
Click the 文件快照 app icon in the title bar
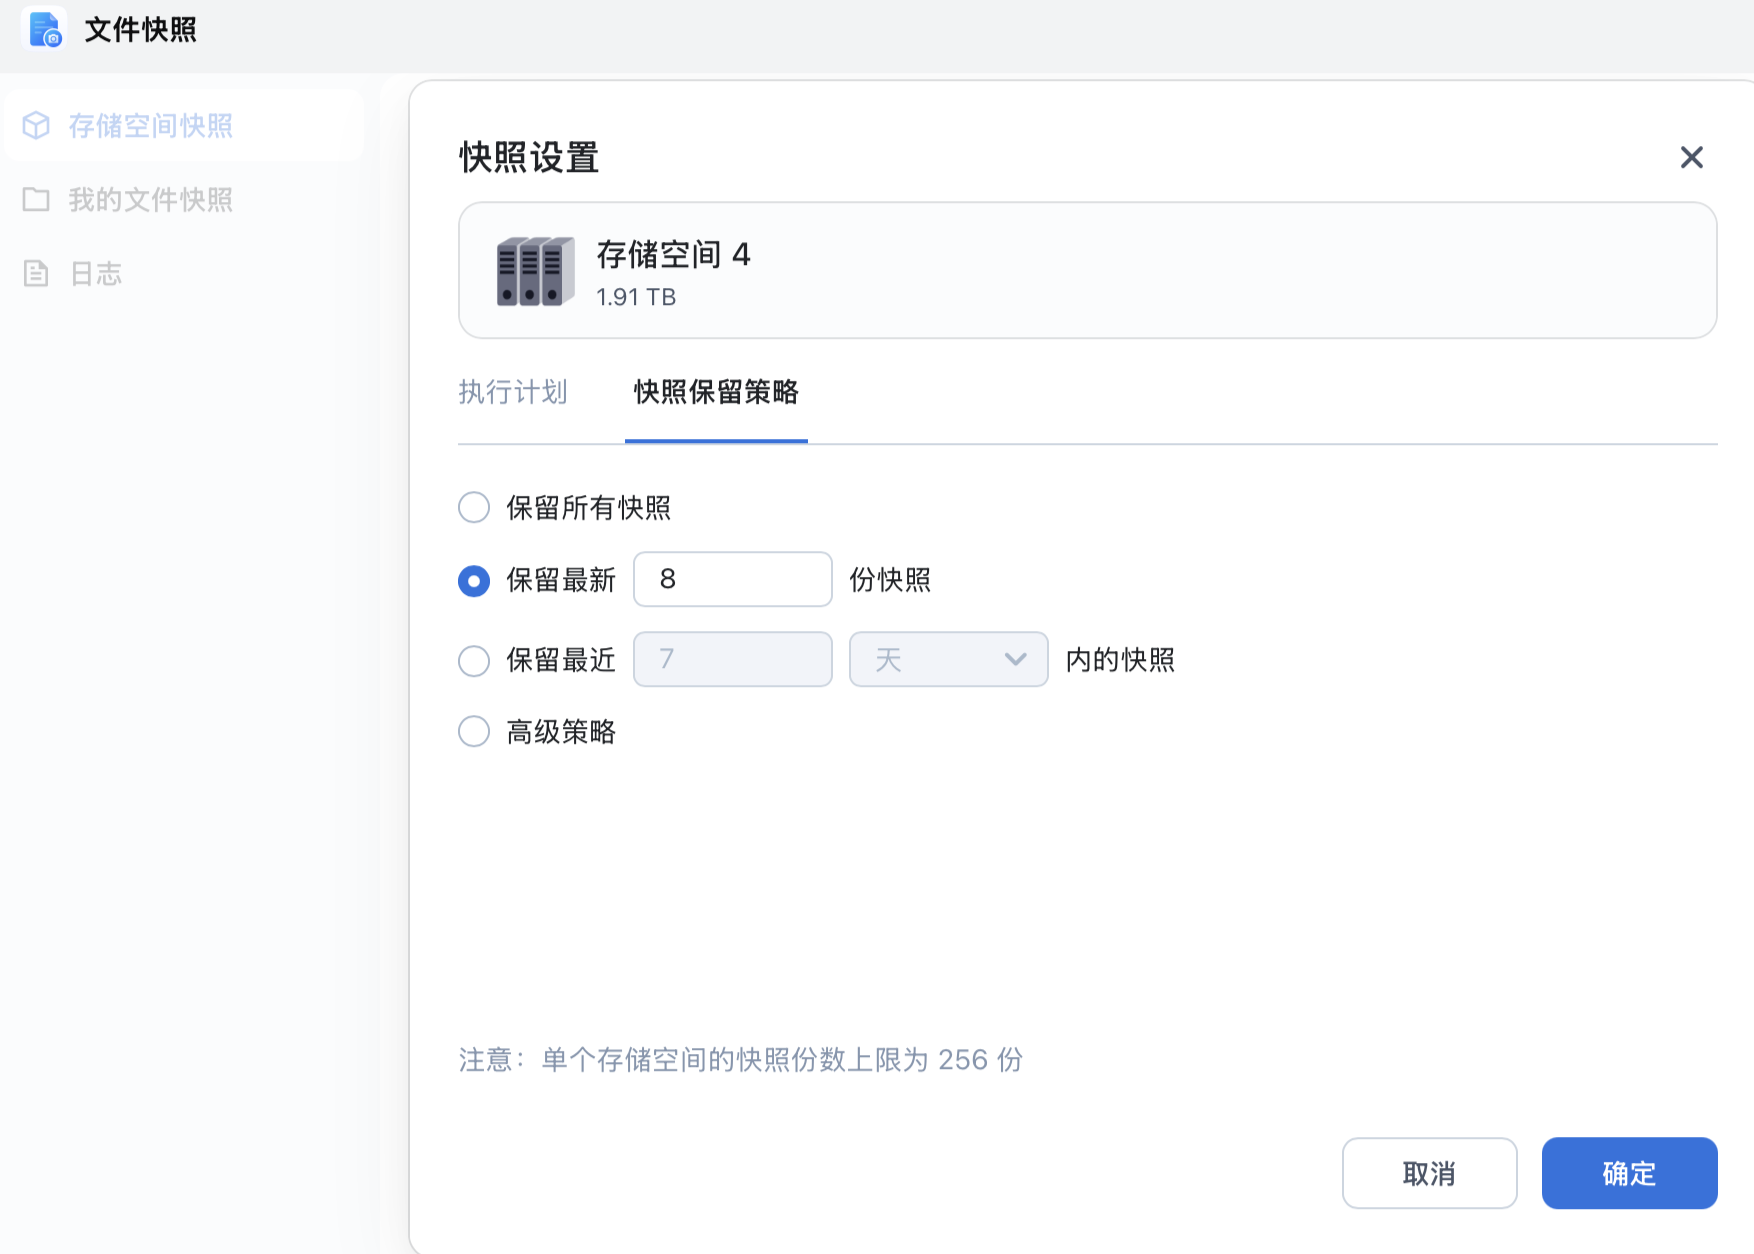[45, 29]
